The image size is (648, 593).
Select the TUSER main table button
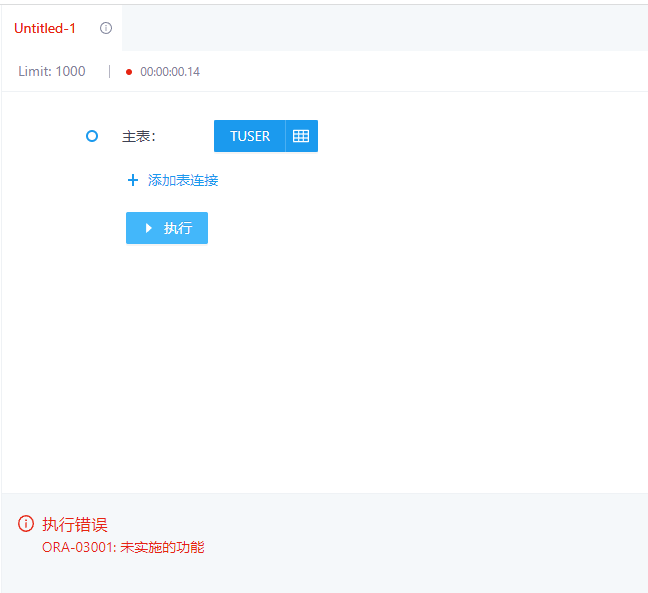click(x=250, y=136)
